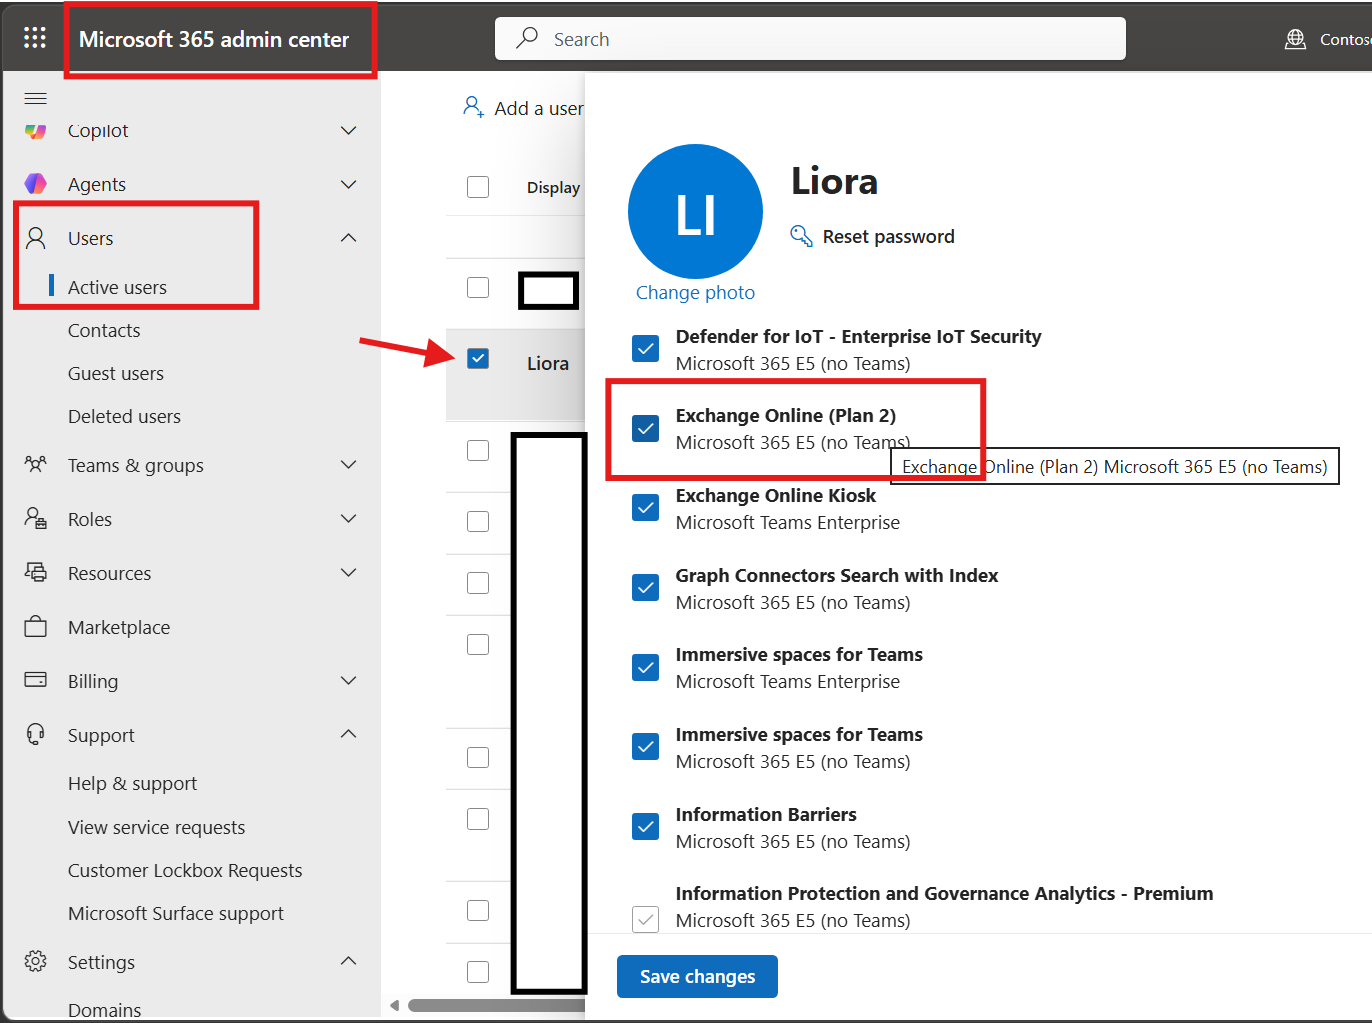Click the globe icon next to Contoso
The image size is (1372, 1023).
pos(1295,39)
